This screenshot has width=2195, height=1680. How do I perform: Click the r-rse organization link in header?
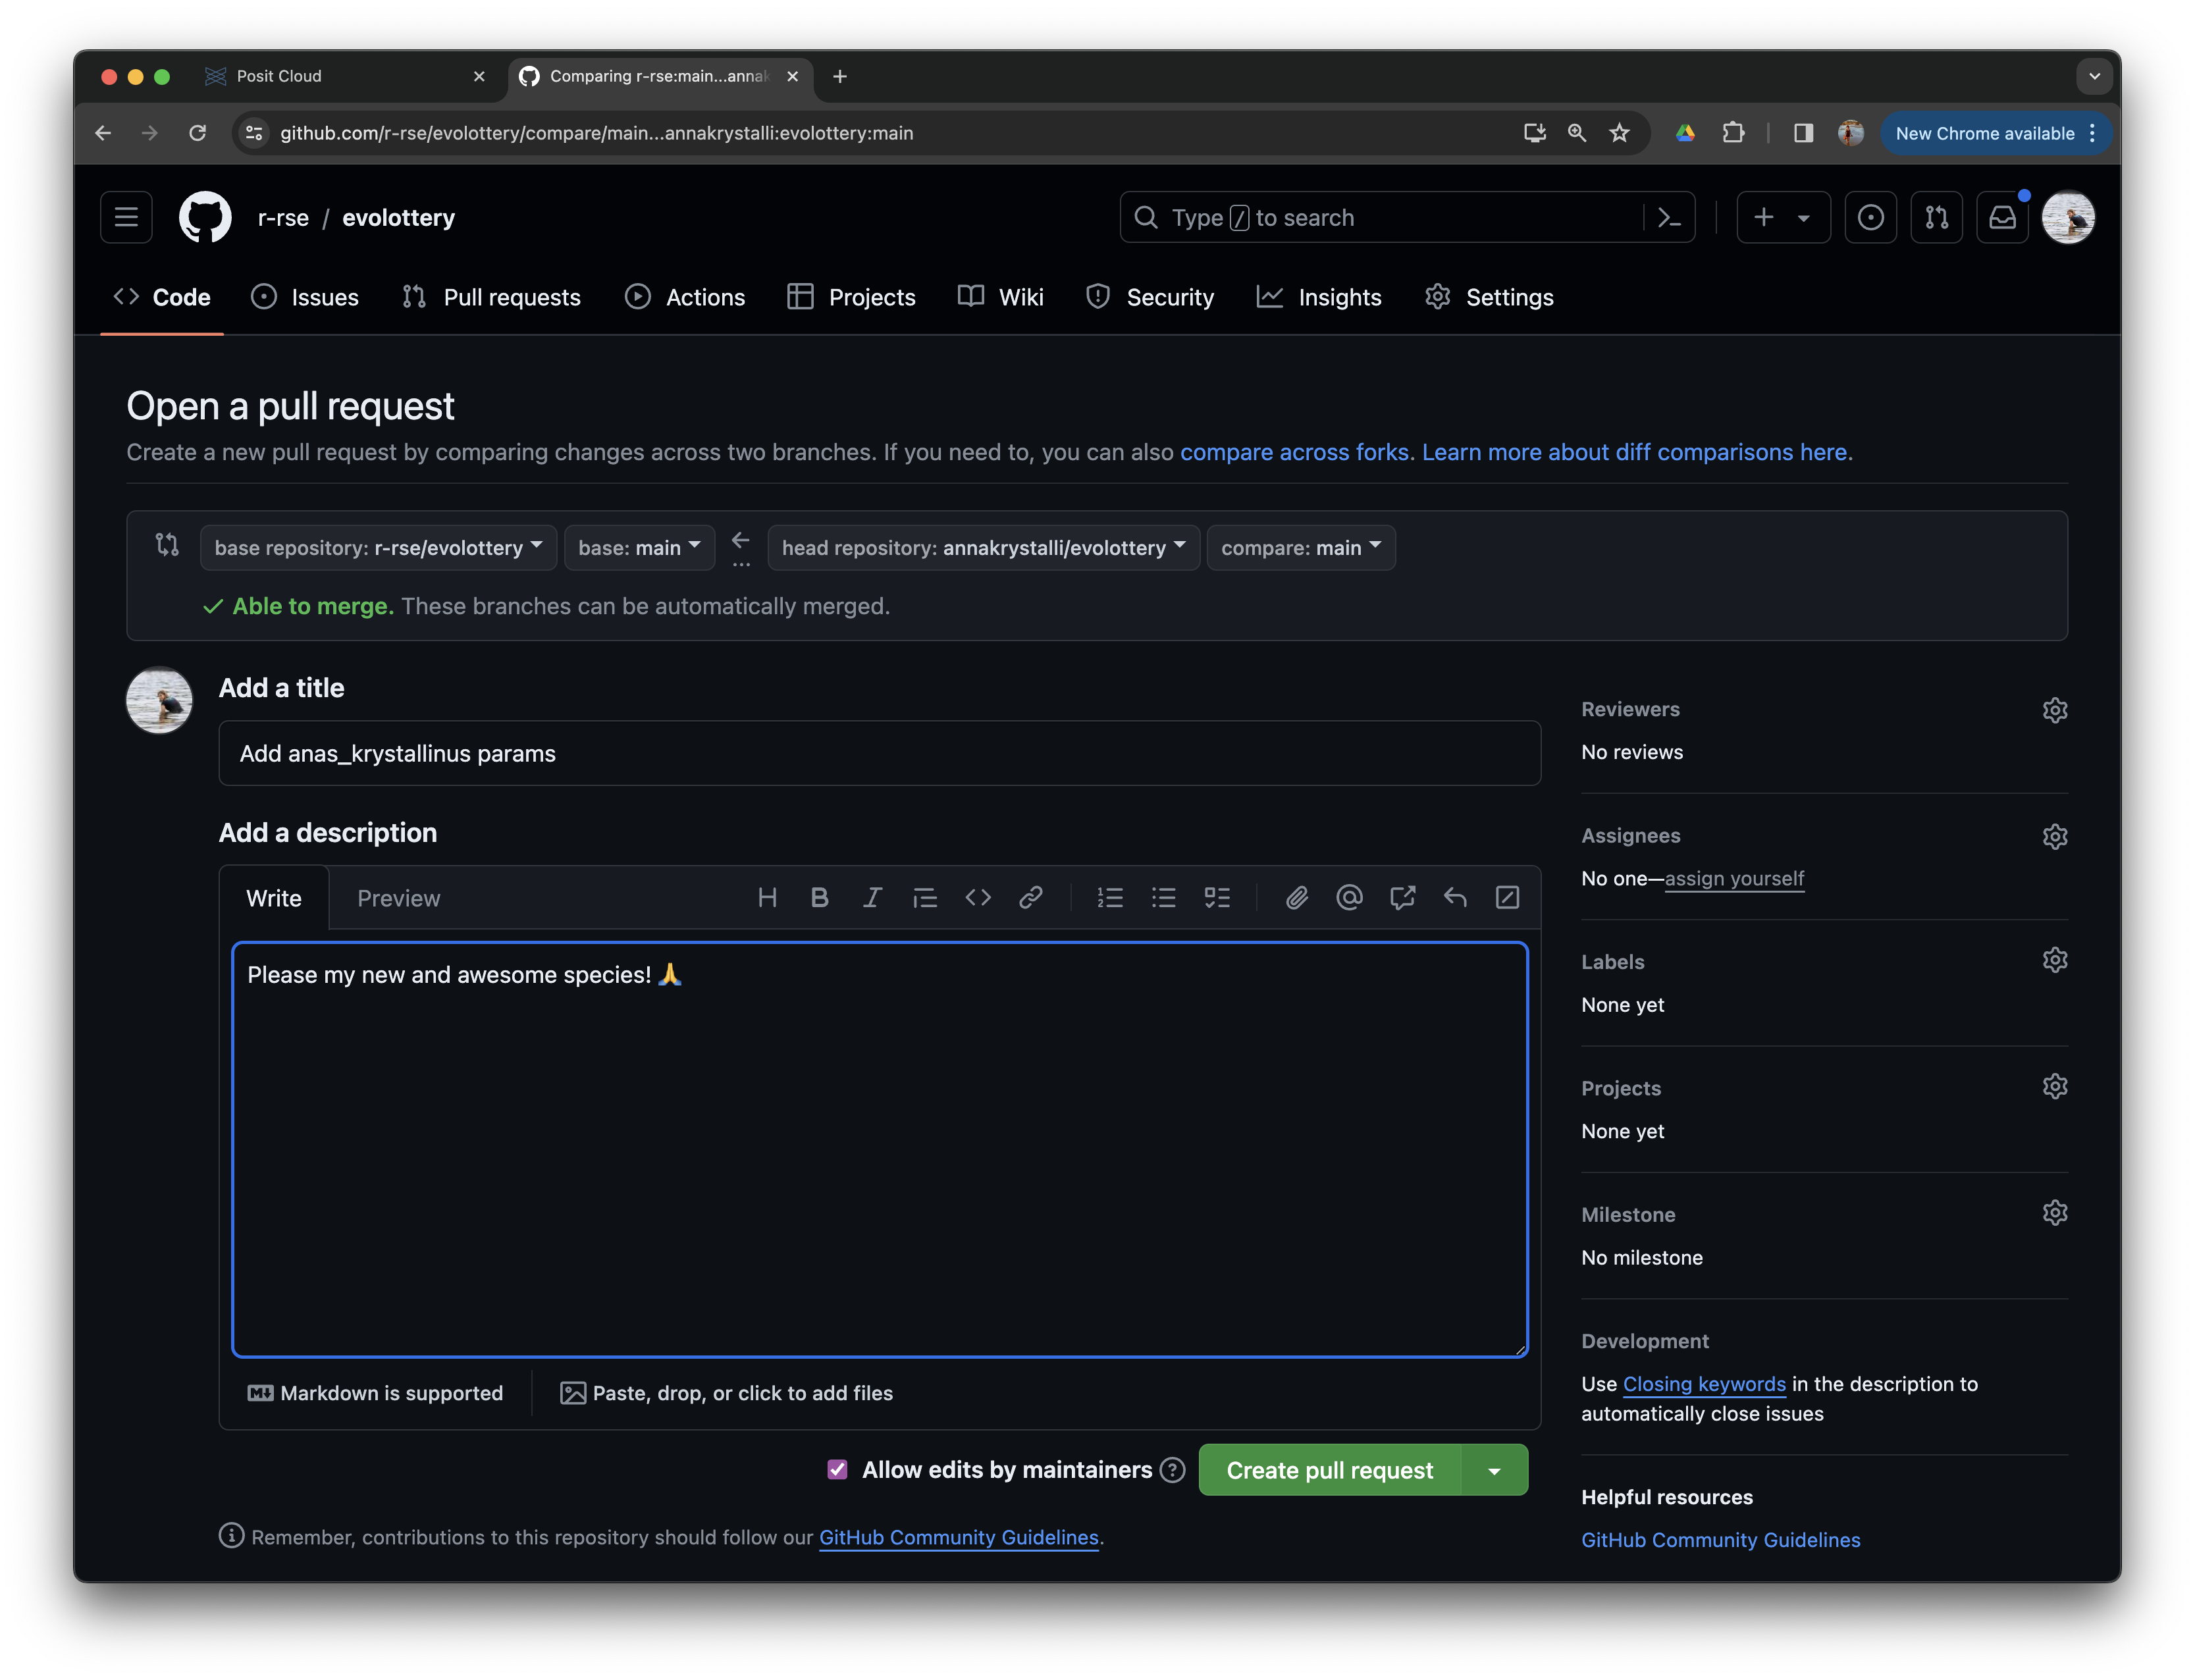(x=283, y=217)
